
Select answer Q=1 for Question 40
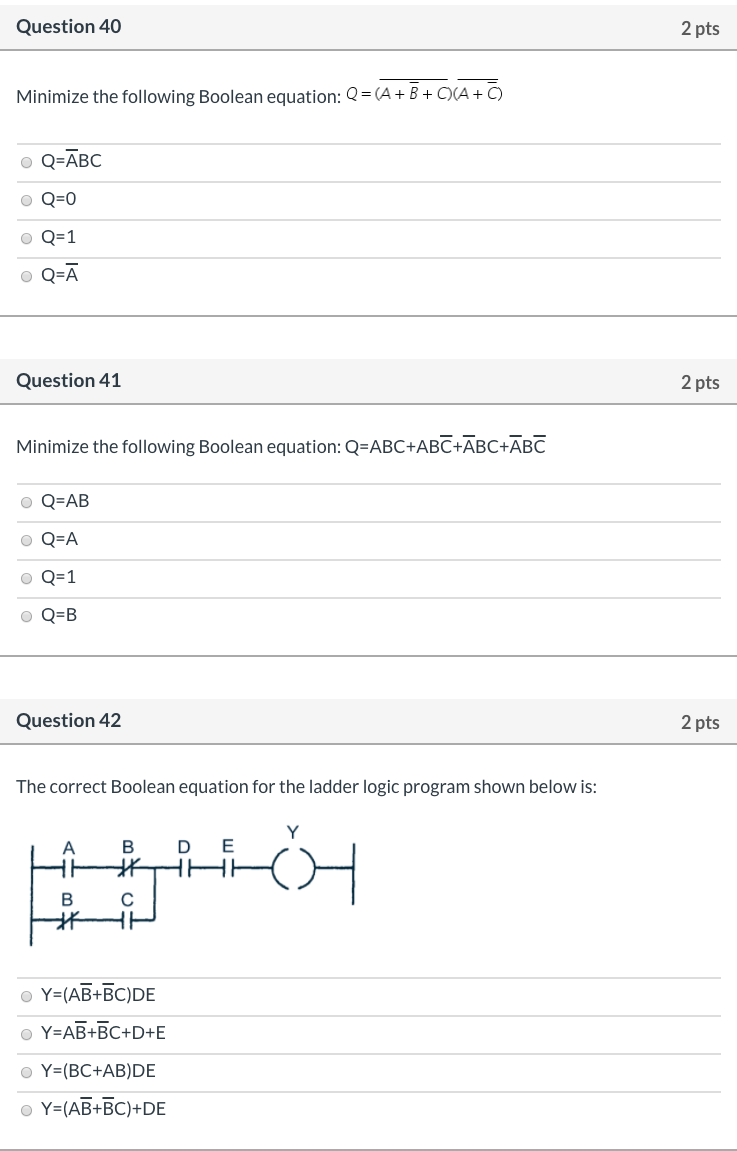(26, 237)
